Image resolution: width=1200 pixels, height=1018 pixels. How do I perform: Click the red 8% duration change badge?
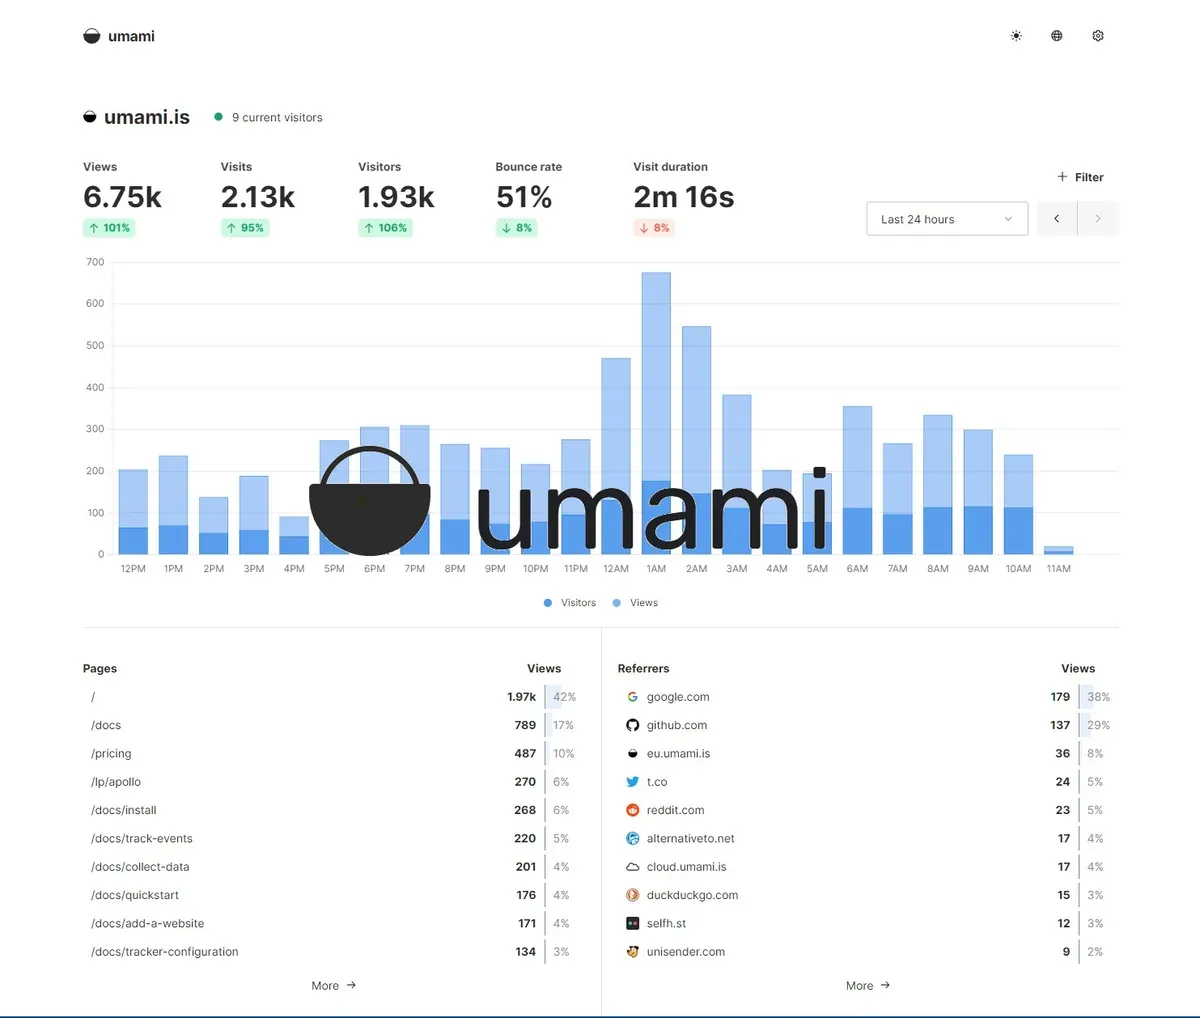click(x=654, y=228)
